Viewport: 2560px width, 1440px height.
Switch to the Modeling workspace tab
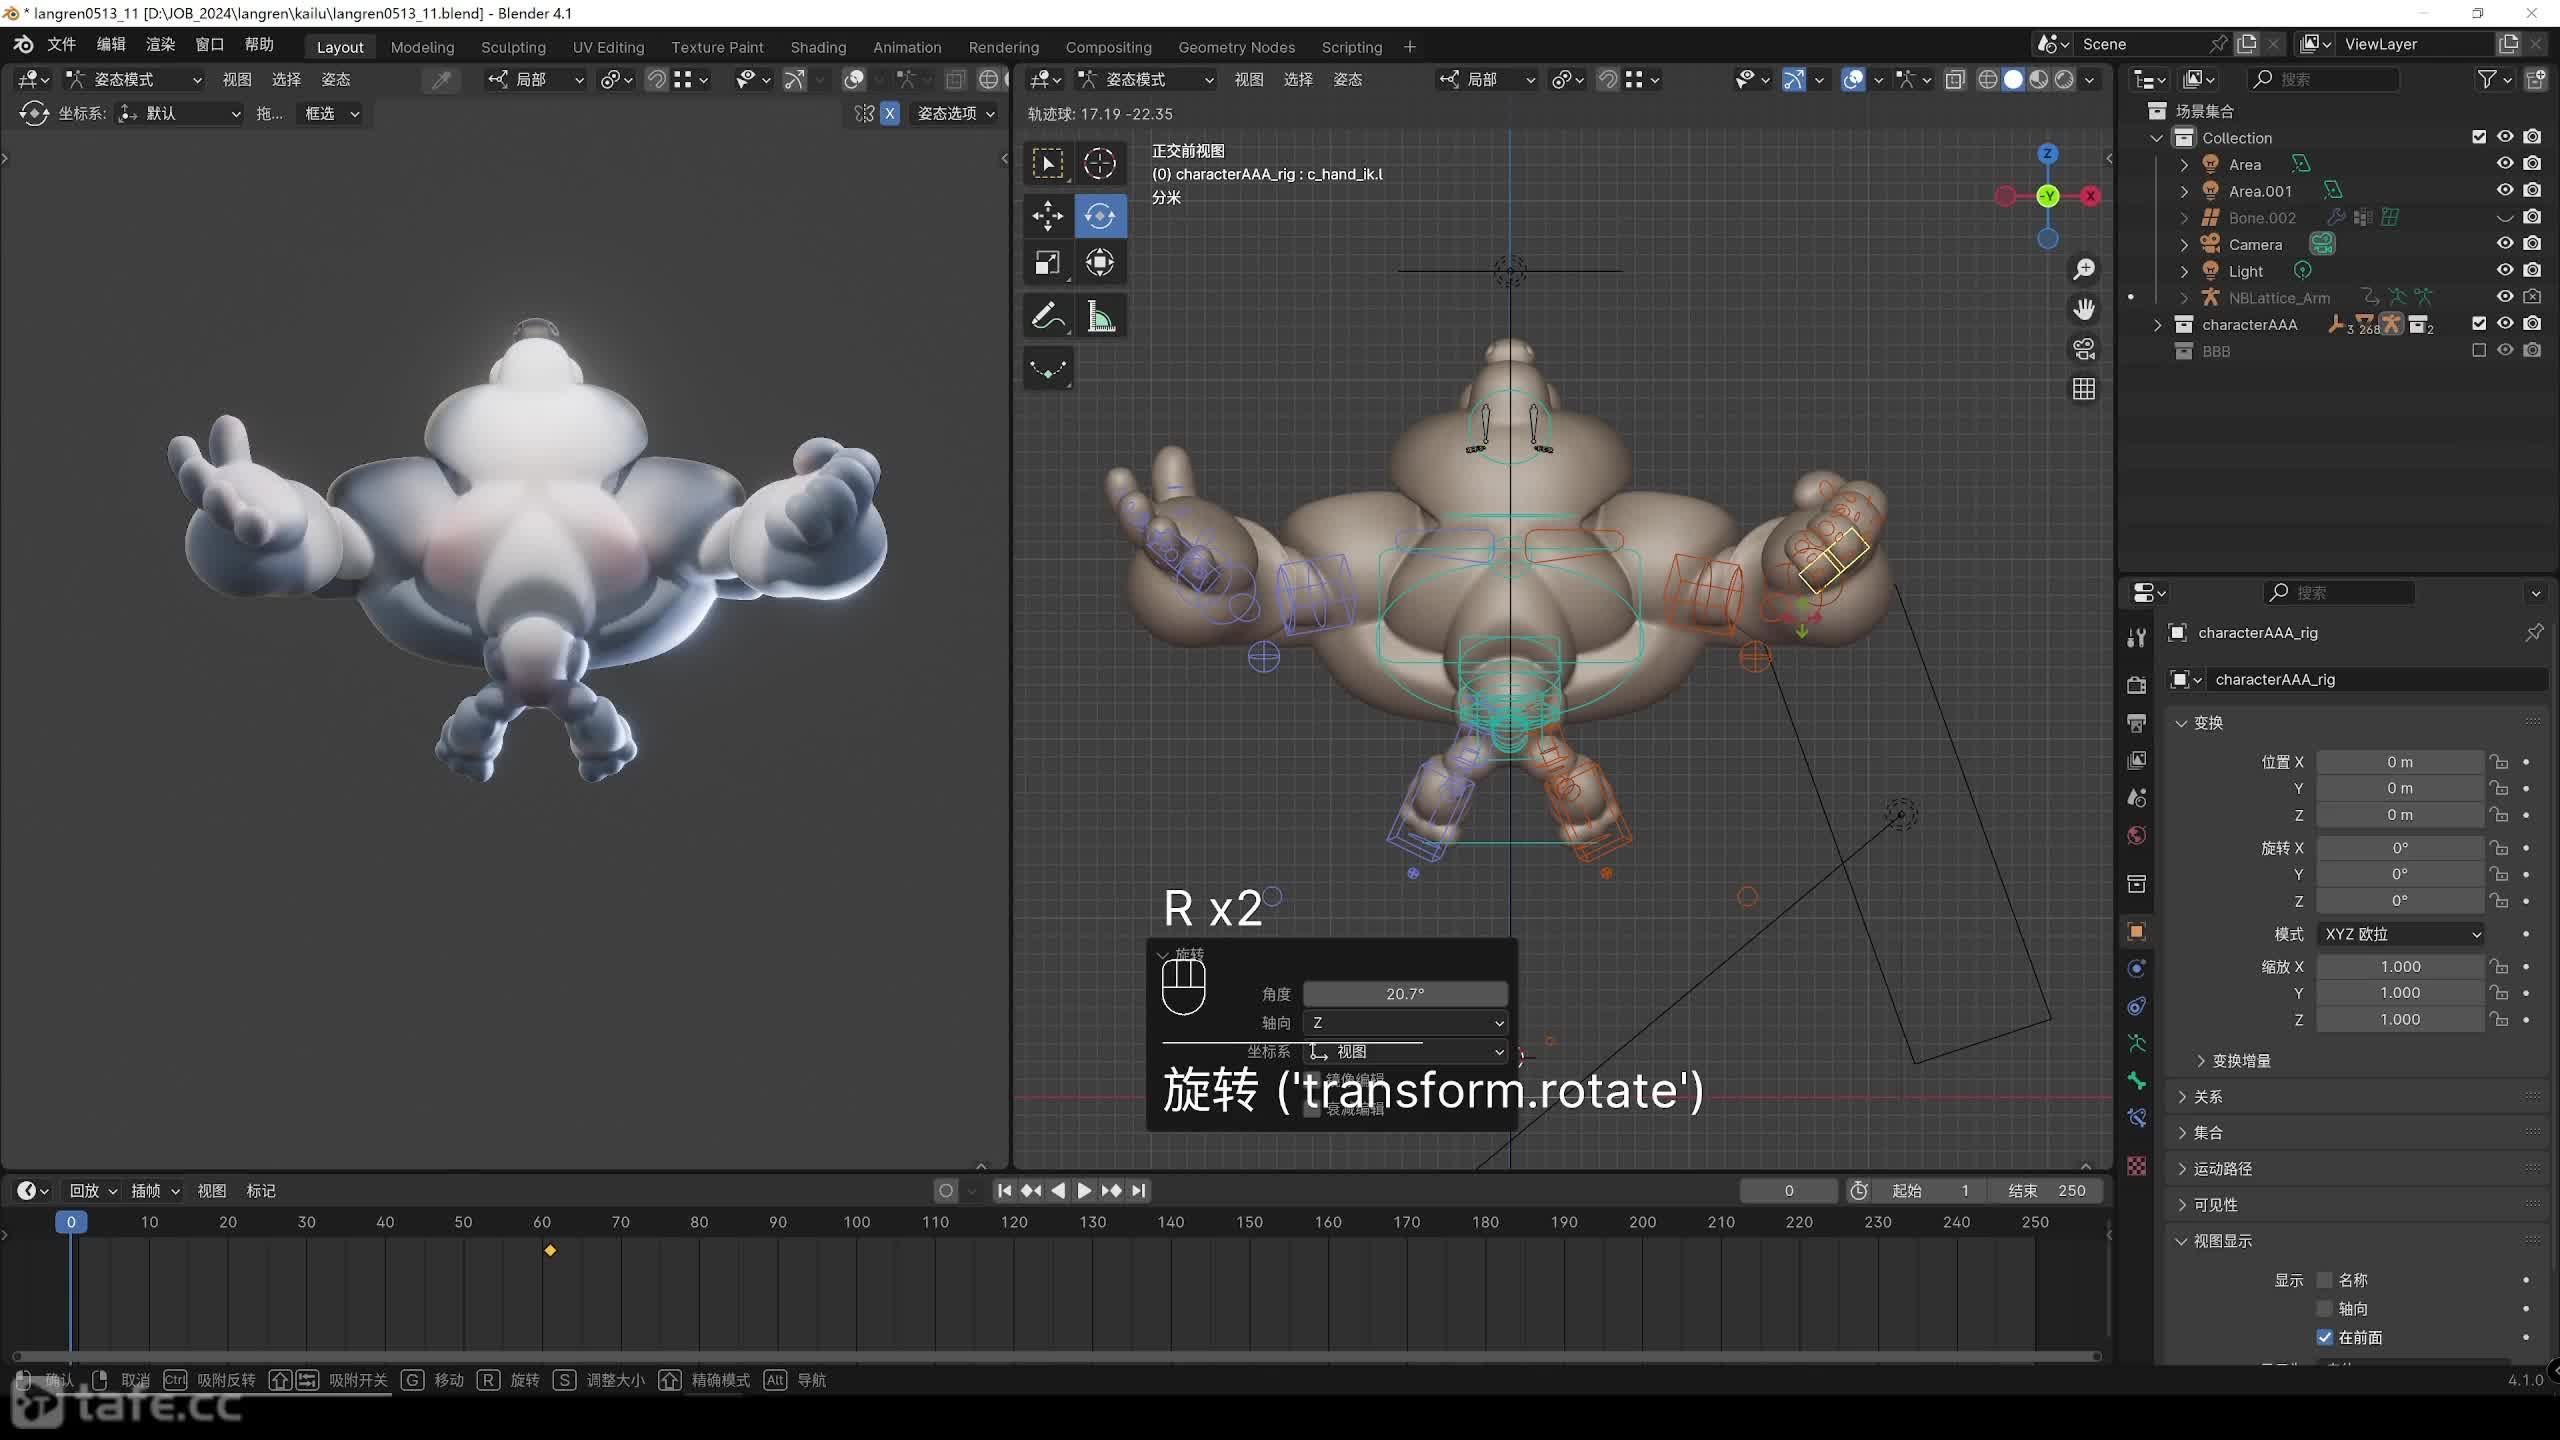pos(422,47)
